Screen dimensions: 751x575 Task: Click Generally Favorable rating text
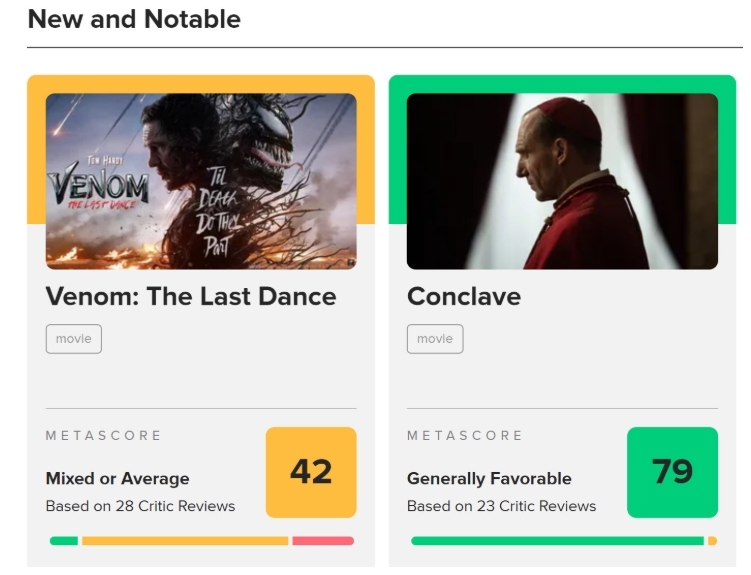click(489, 478)
